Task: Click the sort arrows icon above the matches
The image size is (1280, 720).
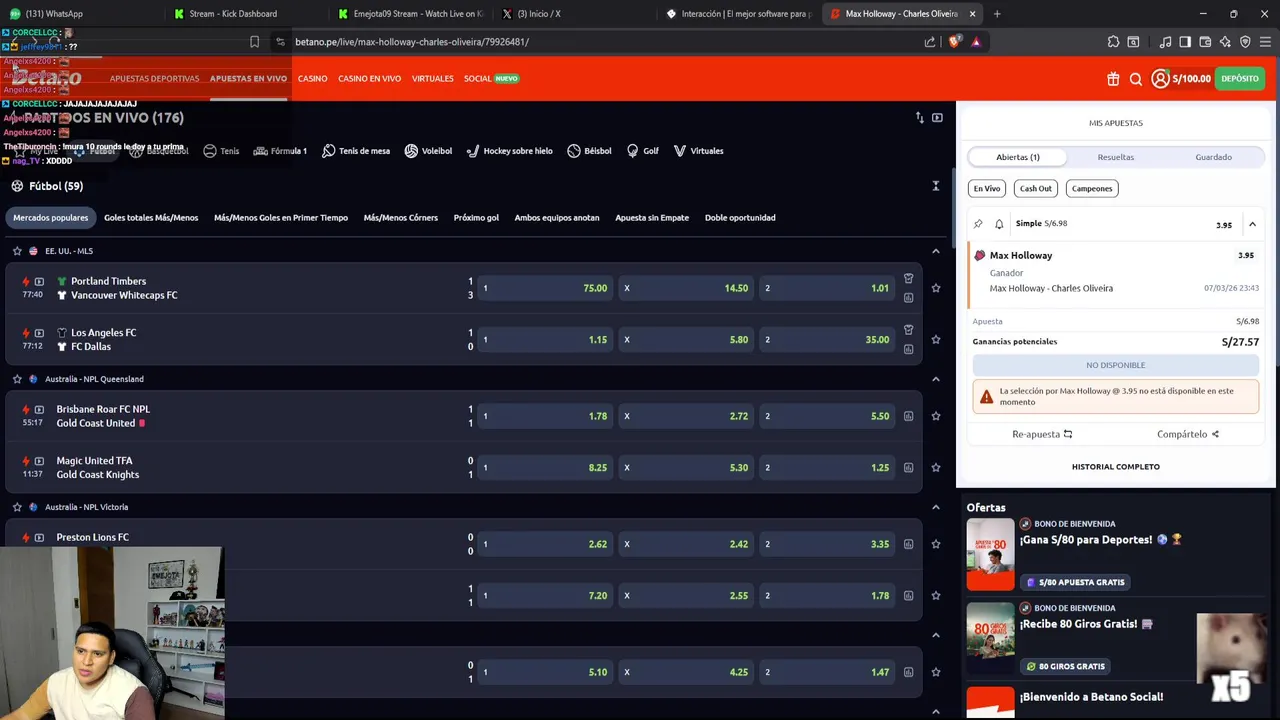Action: 919,118
